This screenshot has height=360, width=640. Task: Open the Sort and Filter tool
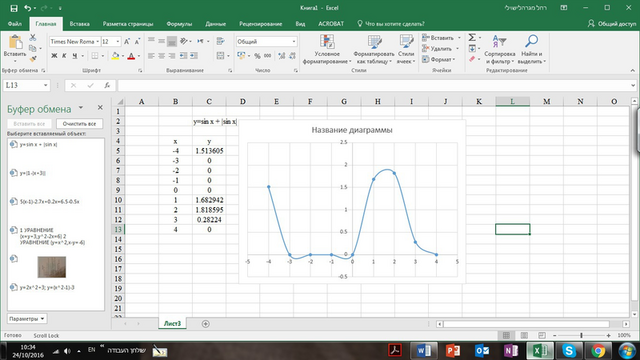pyautogui.click(x=500, y=49)
